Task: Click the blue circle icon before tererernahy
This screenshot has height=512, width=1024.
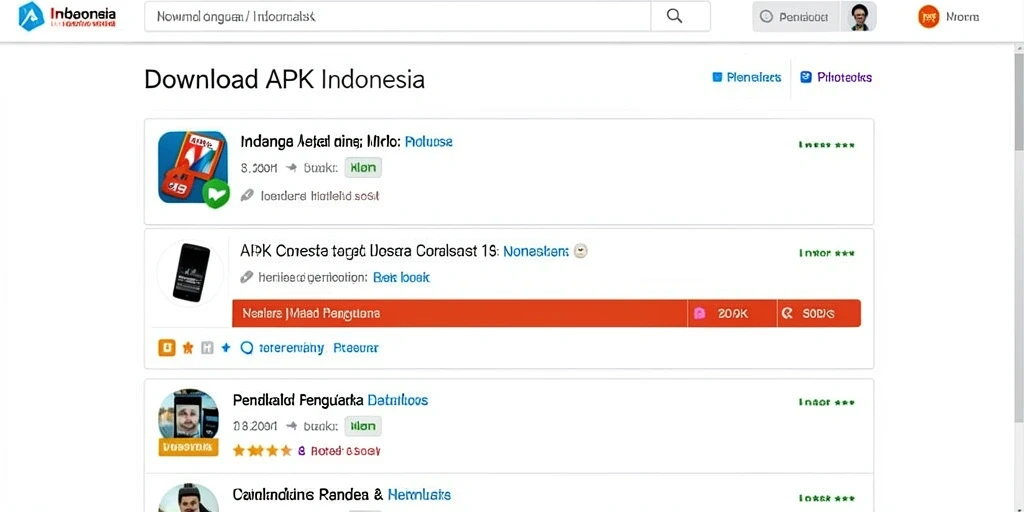Action: [x=247, y=348]
